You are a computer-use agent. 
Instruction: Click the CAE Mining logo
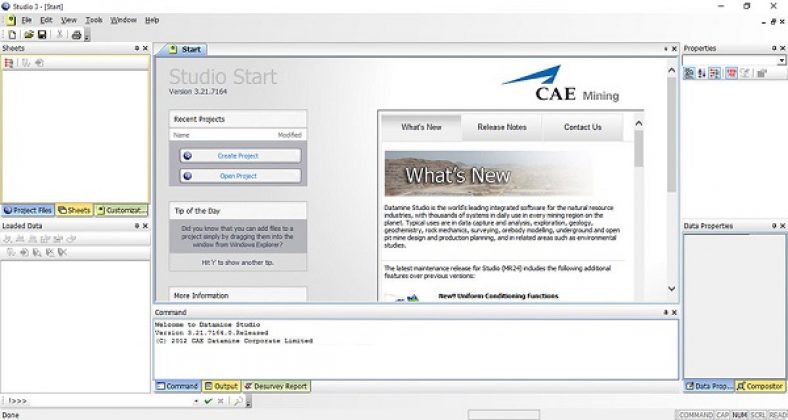coord(560,84)
